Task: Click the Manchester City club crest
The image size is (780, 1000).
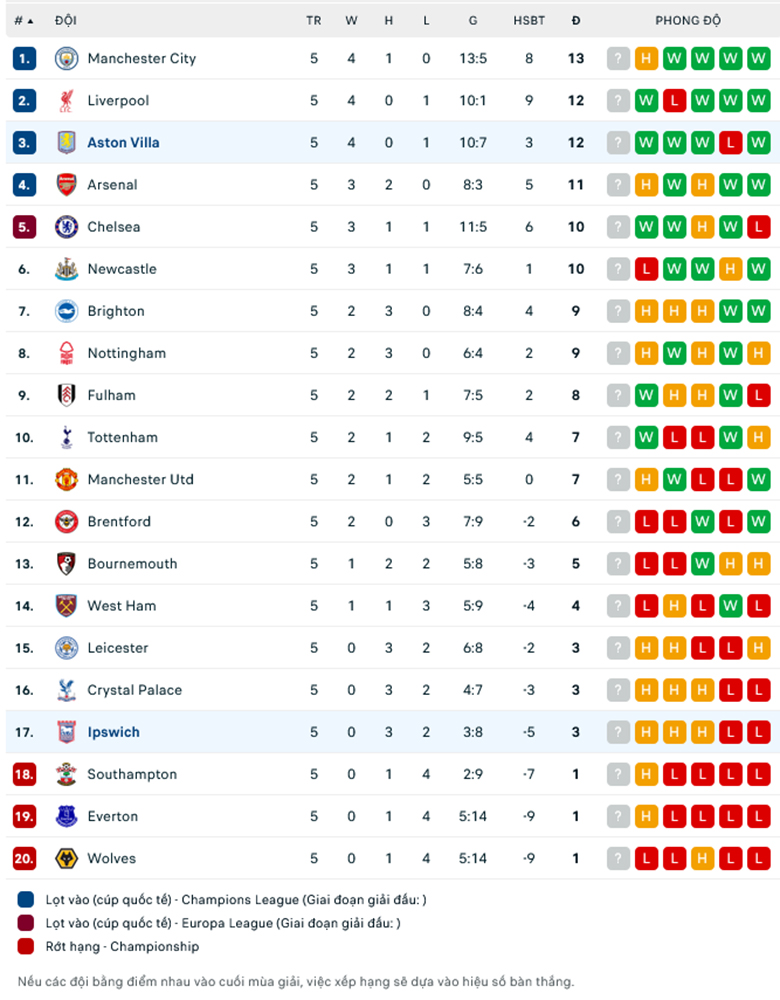Action: [66, 58]
